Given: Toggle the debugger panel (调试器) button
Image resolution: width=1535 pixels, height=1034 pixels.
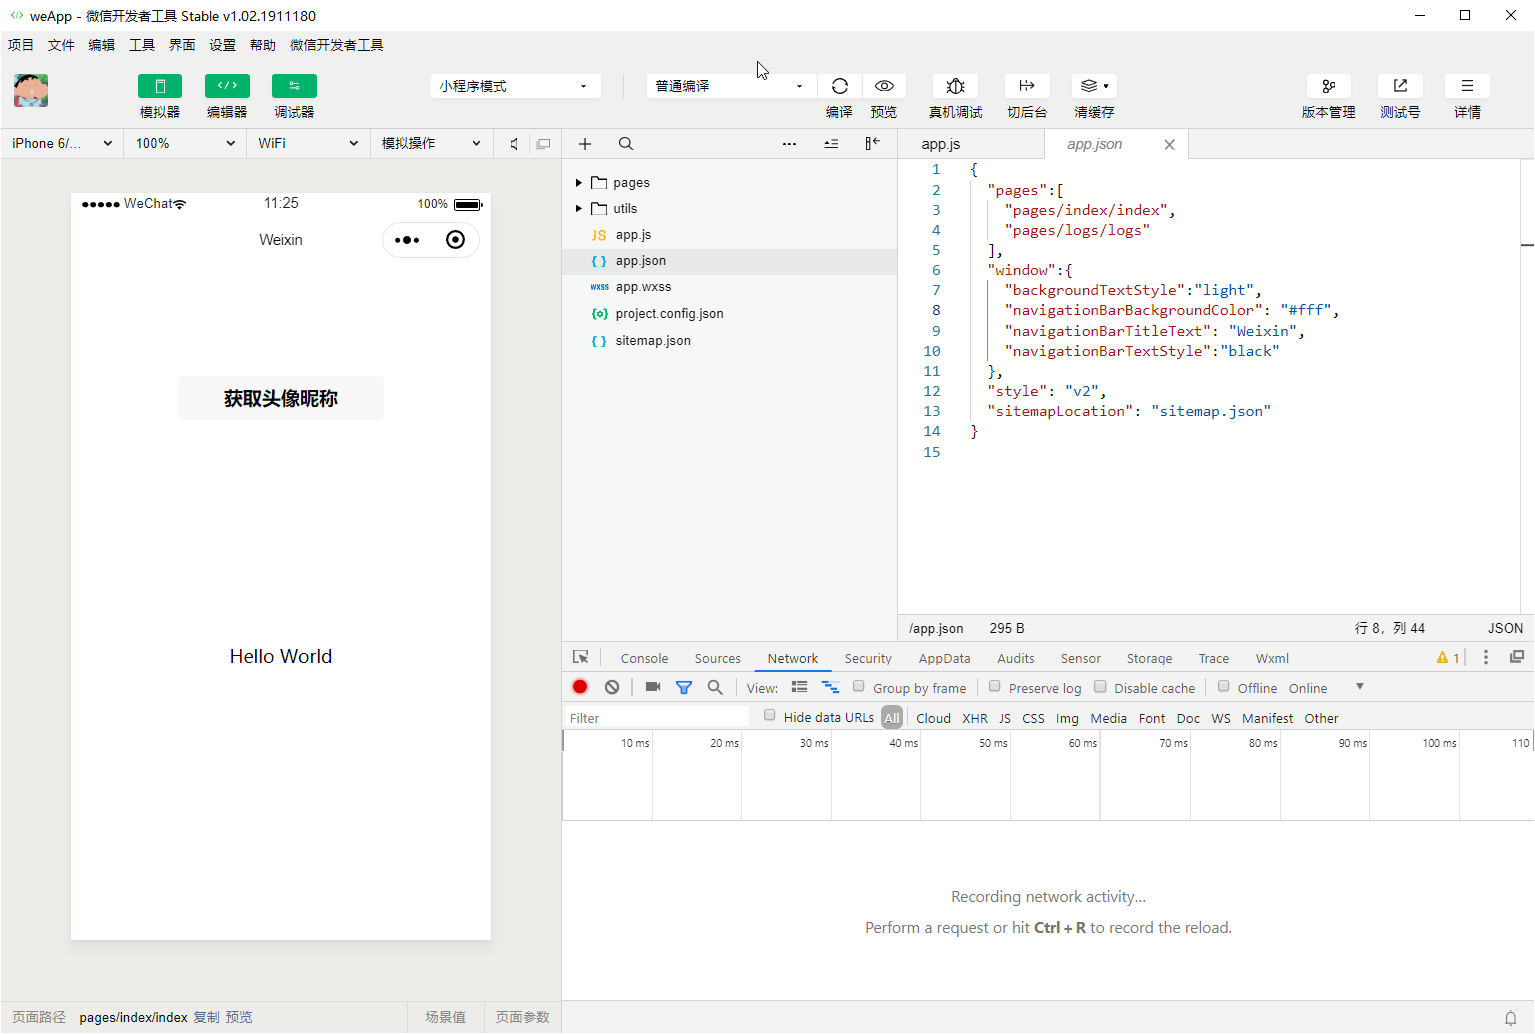Looking at the screenshot, I should [294, 86].
